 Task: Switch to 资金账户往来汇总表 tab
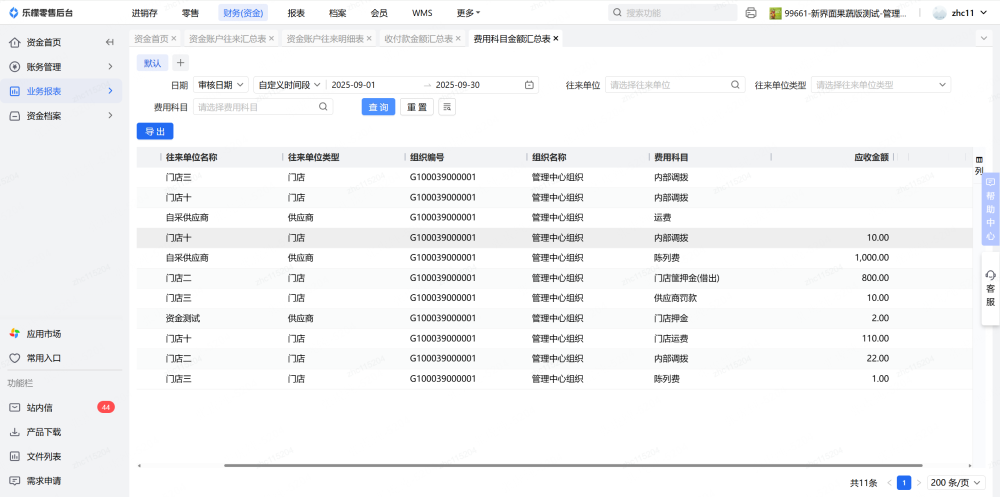pyautogui.click(x=227, y=38)
